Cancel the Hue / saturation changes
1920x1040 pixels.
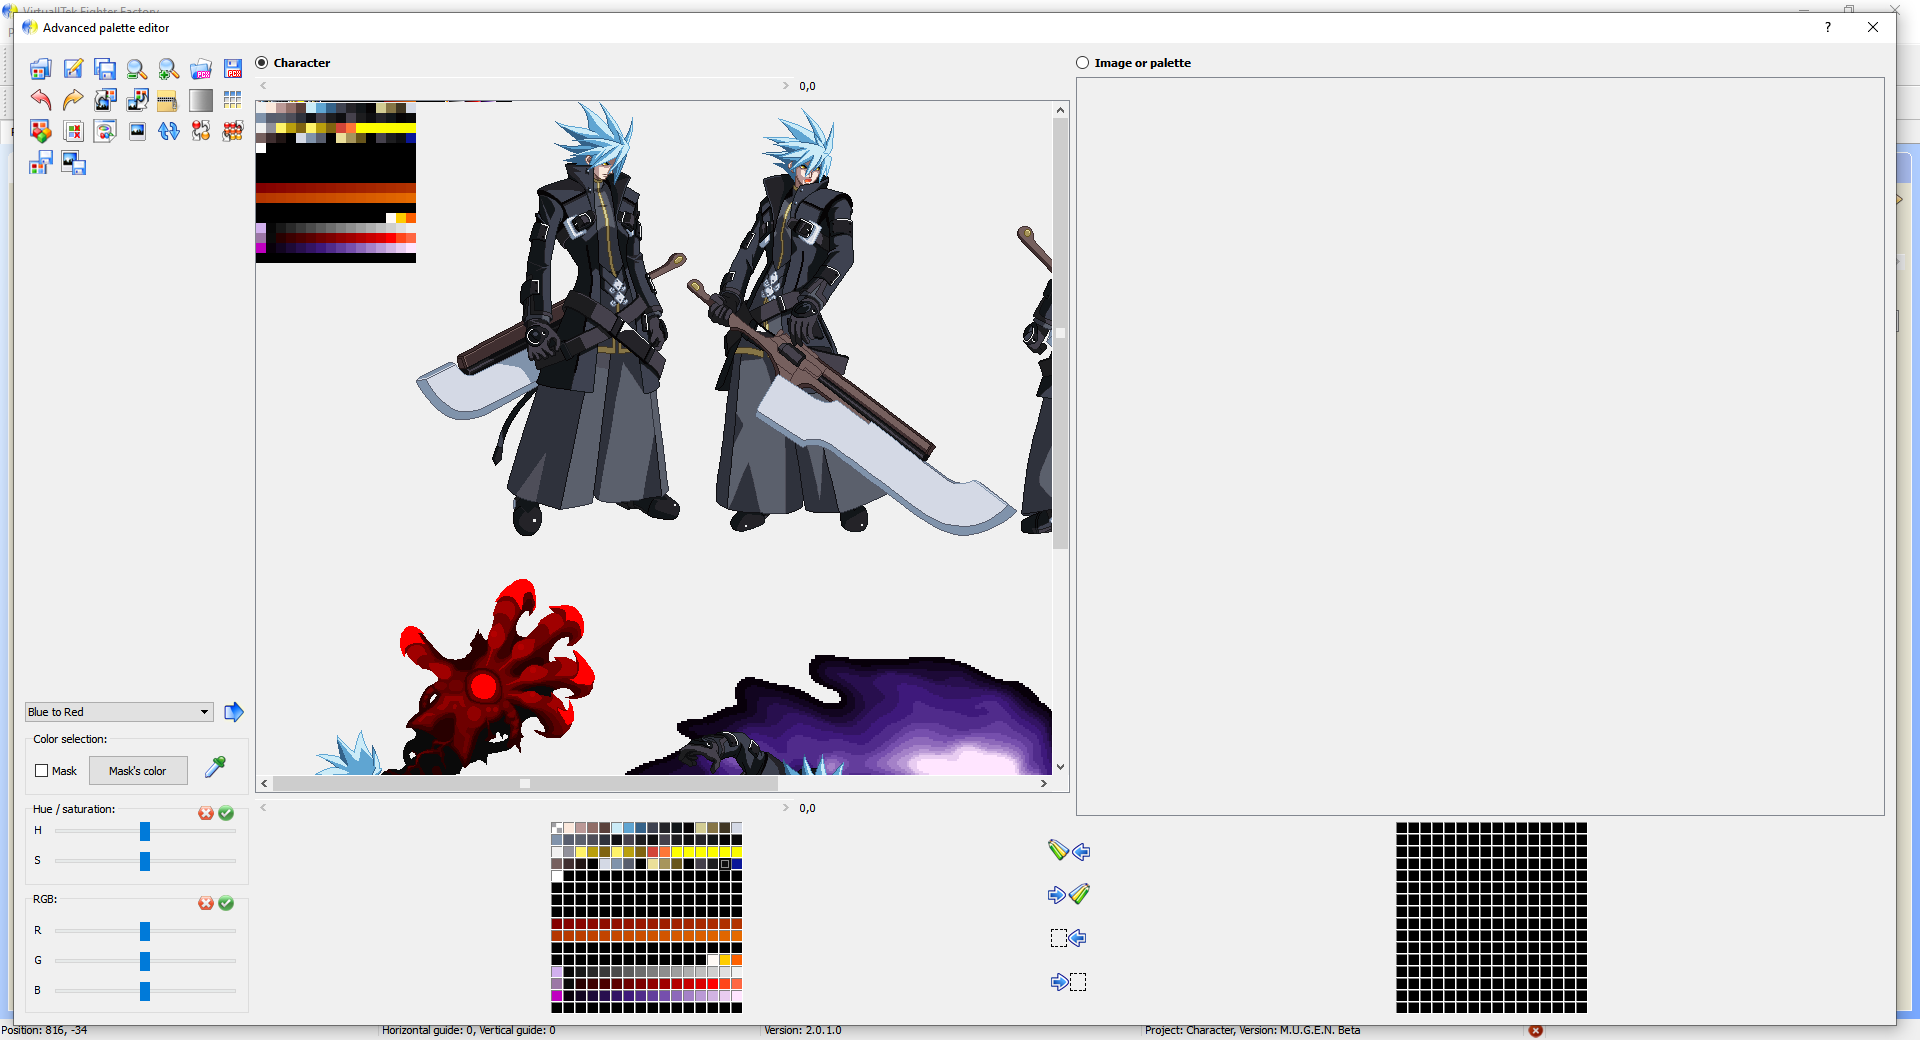[x=206, y=813]
